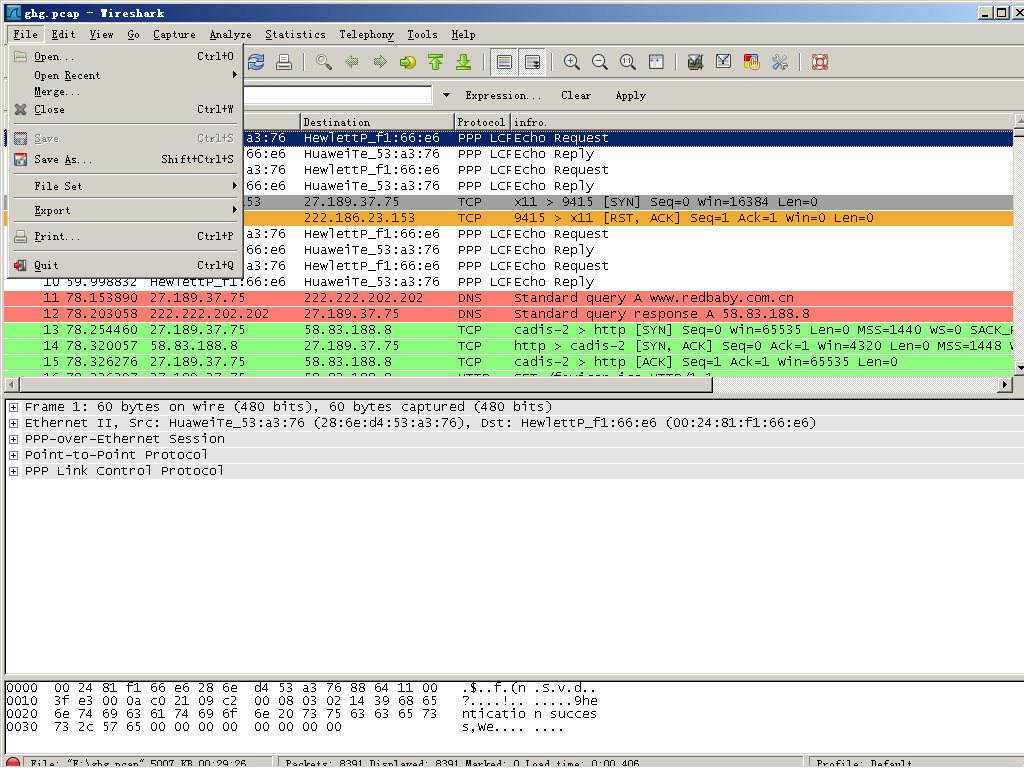Viewport: 1024px width, 768px height.
Task: Click the display filter input field
Action: point(337,95)
